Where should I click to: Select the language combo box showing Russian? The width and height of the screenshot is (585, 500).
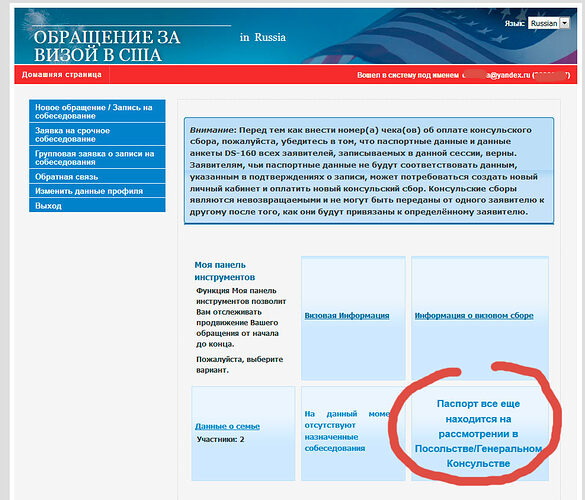tap(548, 23)
